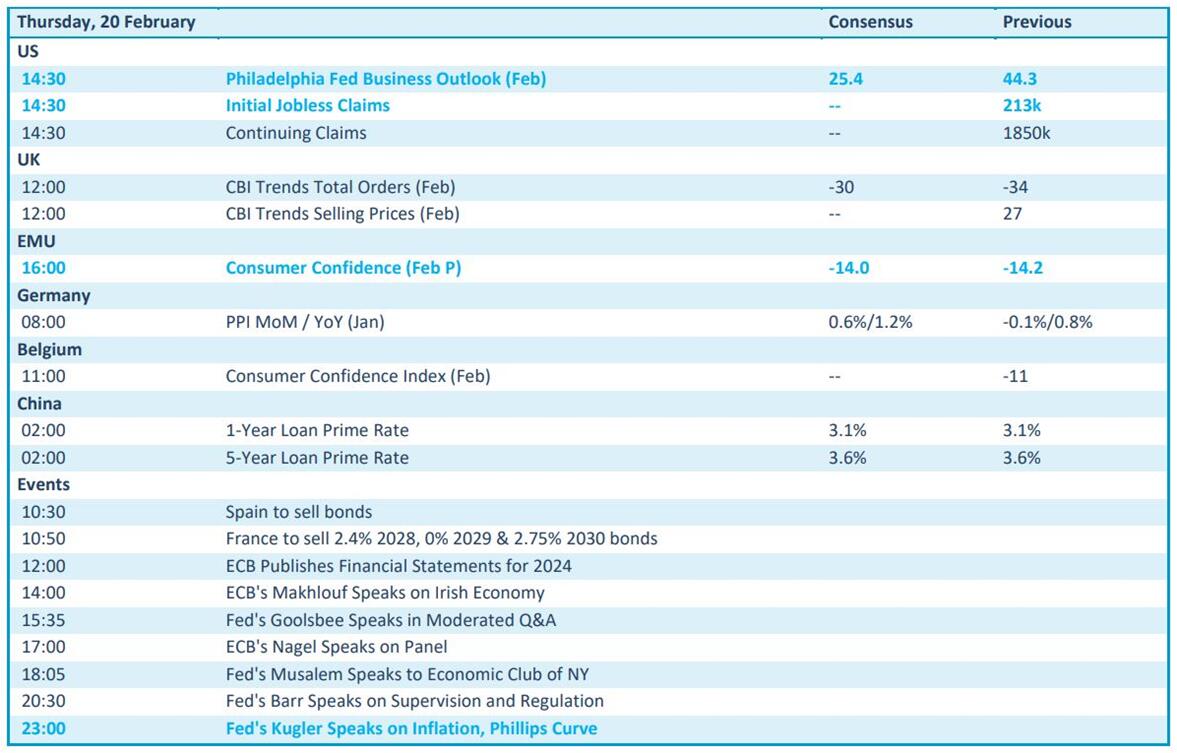Select the Initial Jobless Claims row title
This screenshot has width=1177, height=753.
point(307,106)
